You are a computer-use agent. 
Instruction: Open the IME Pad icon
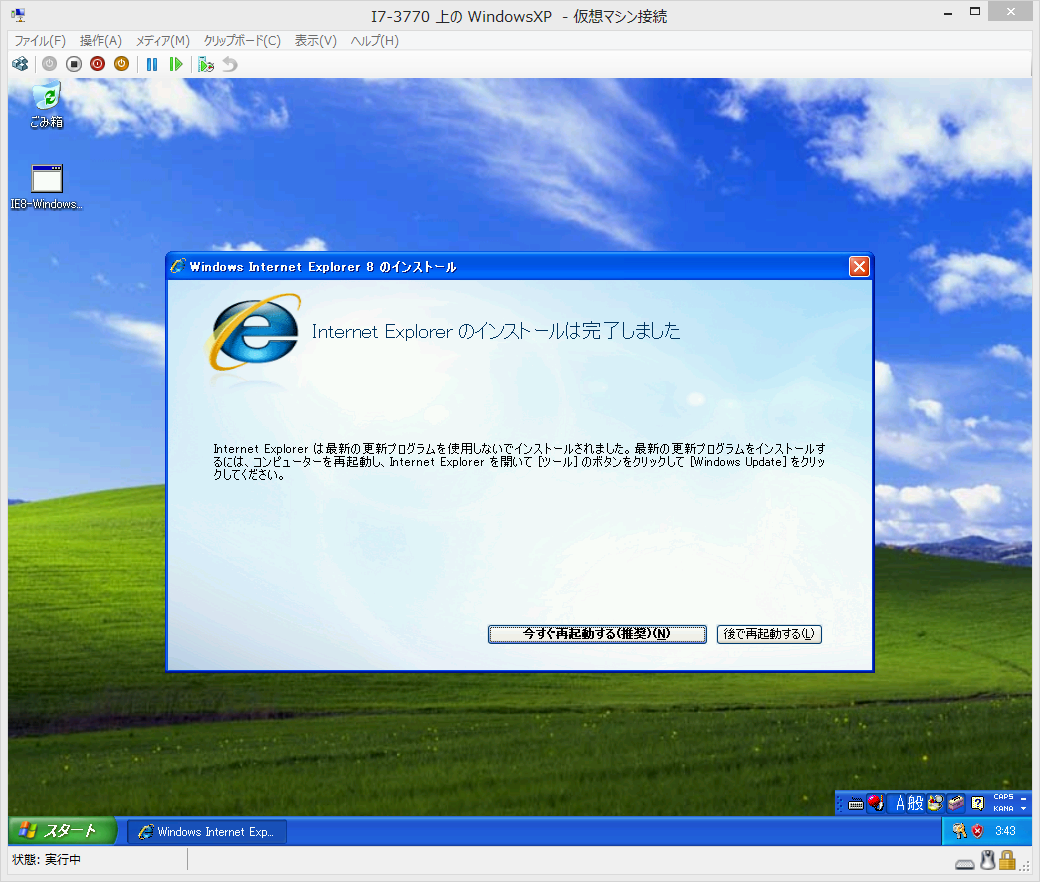[935, 804]
